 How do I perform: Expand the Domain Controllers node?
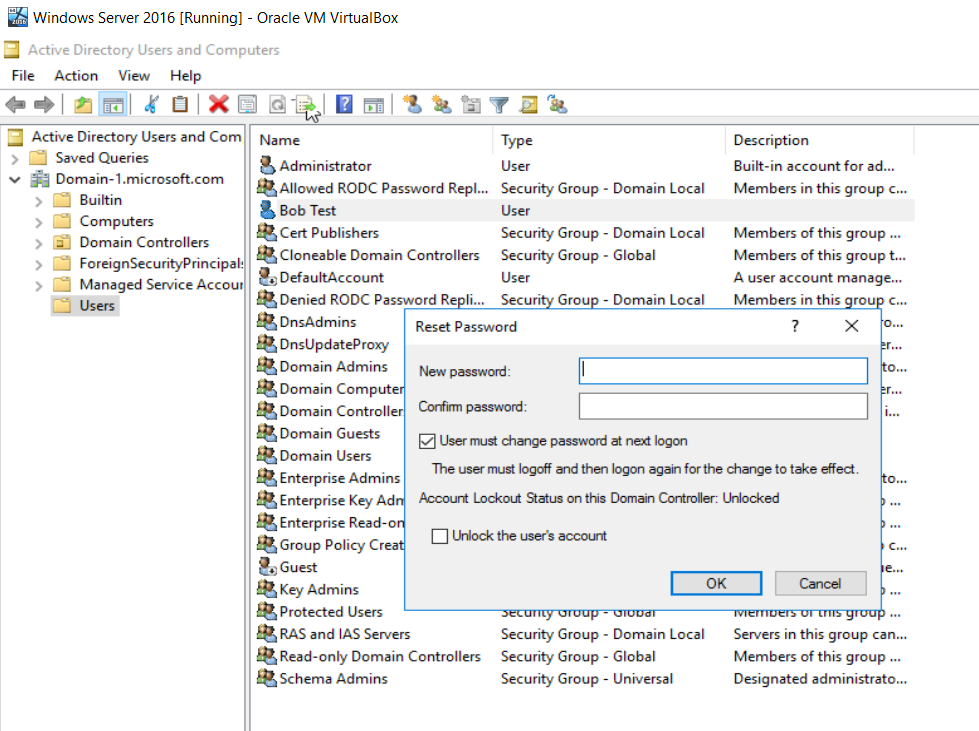point(39,243)
